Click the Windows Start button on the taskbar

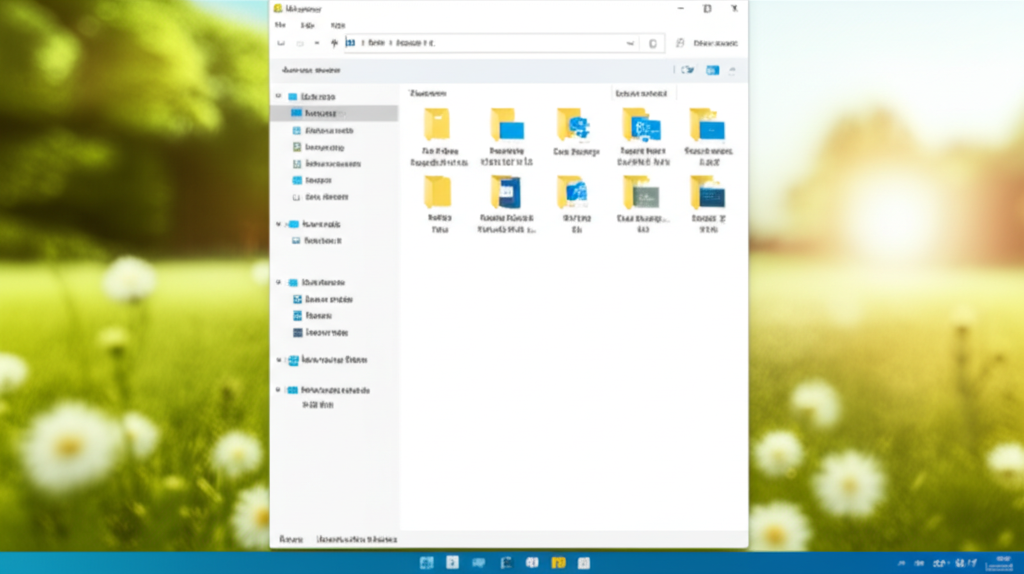(427, 563)
